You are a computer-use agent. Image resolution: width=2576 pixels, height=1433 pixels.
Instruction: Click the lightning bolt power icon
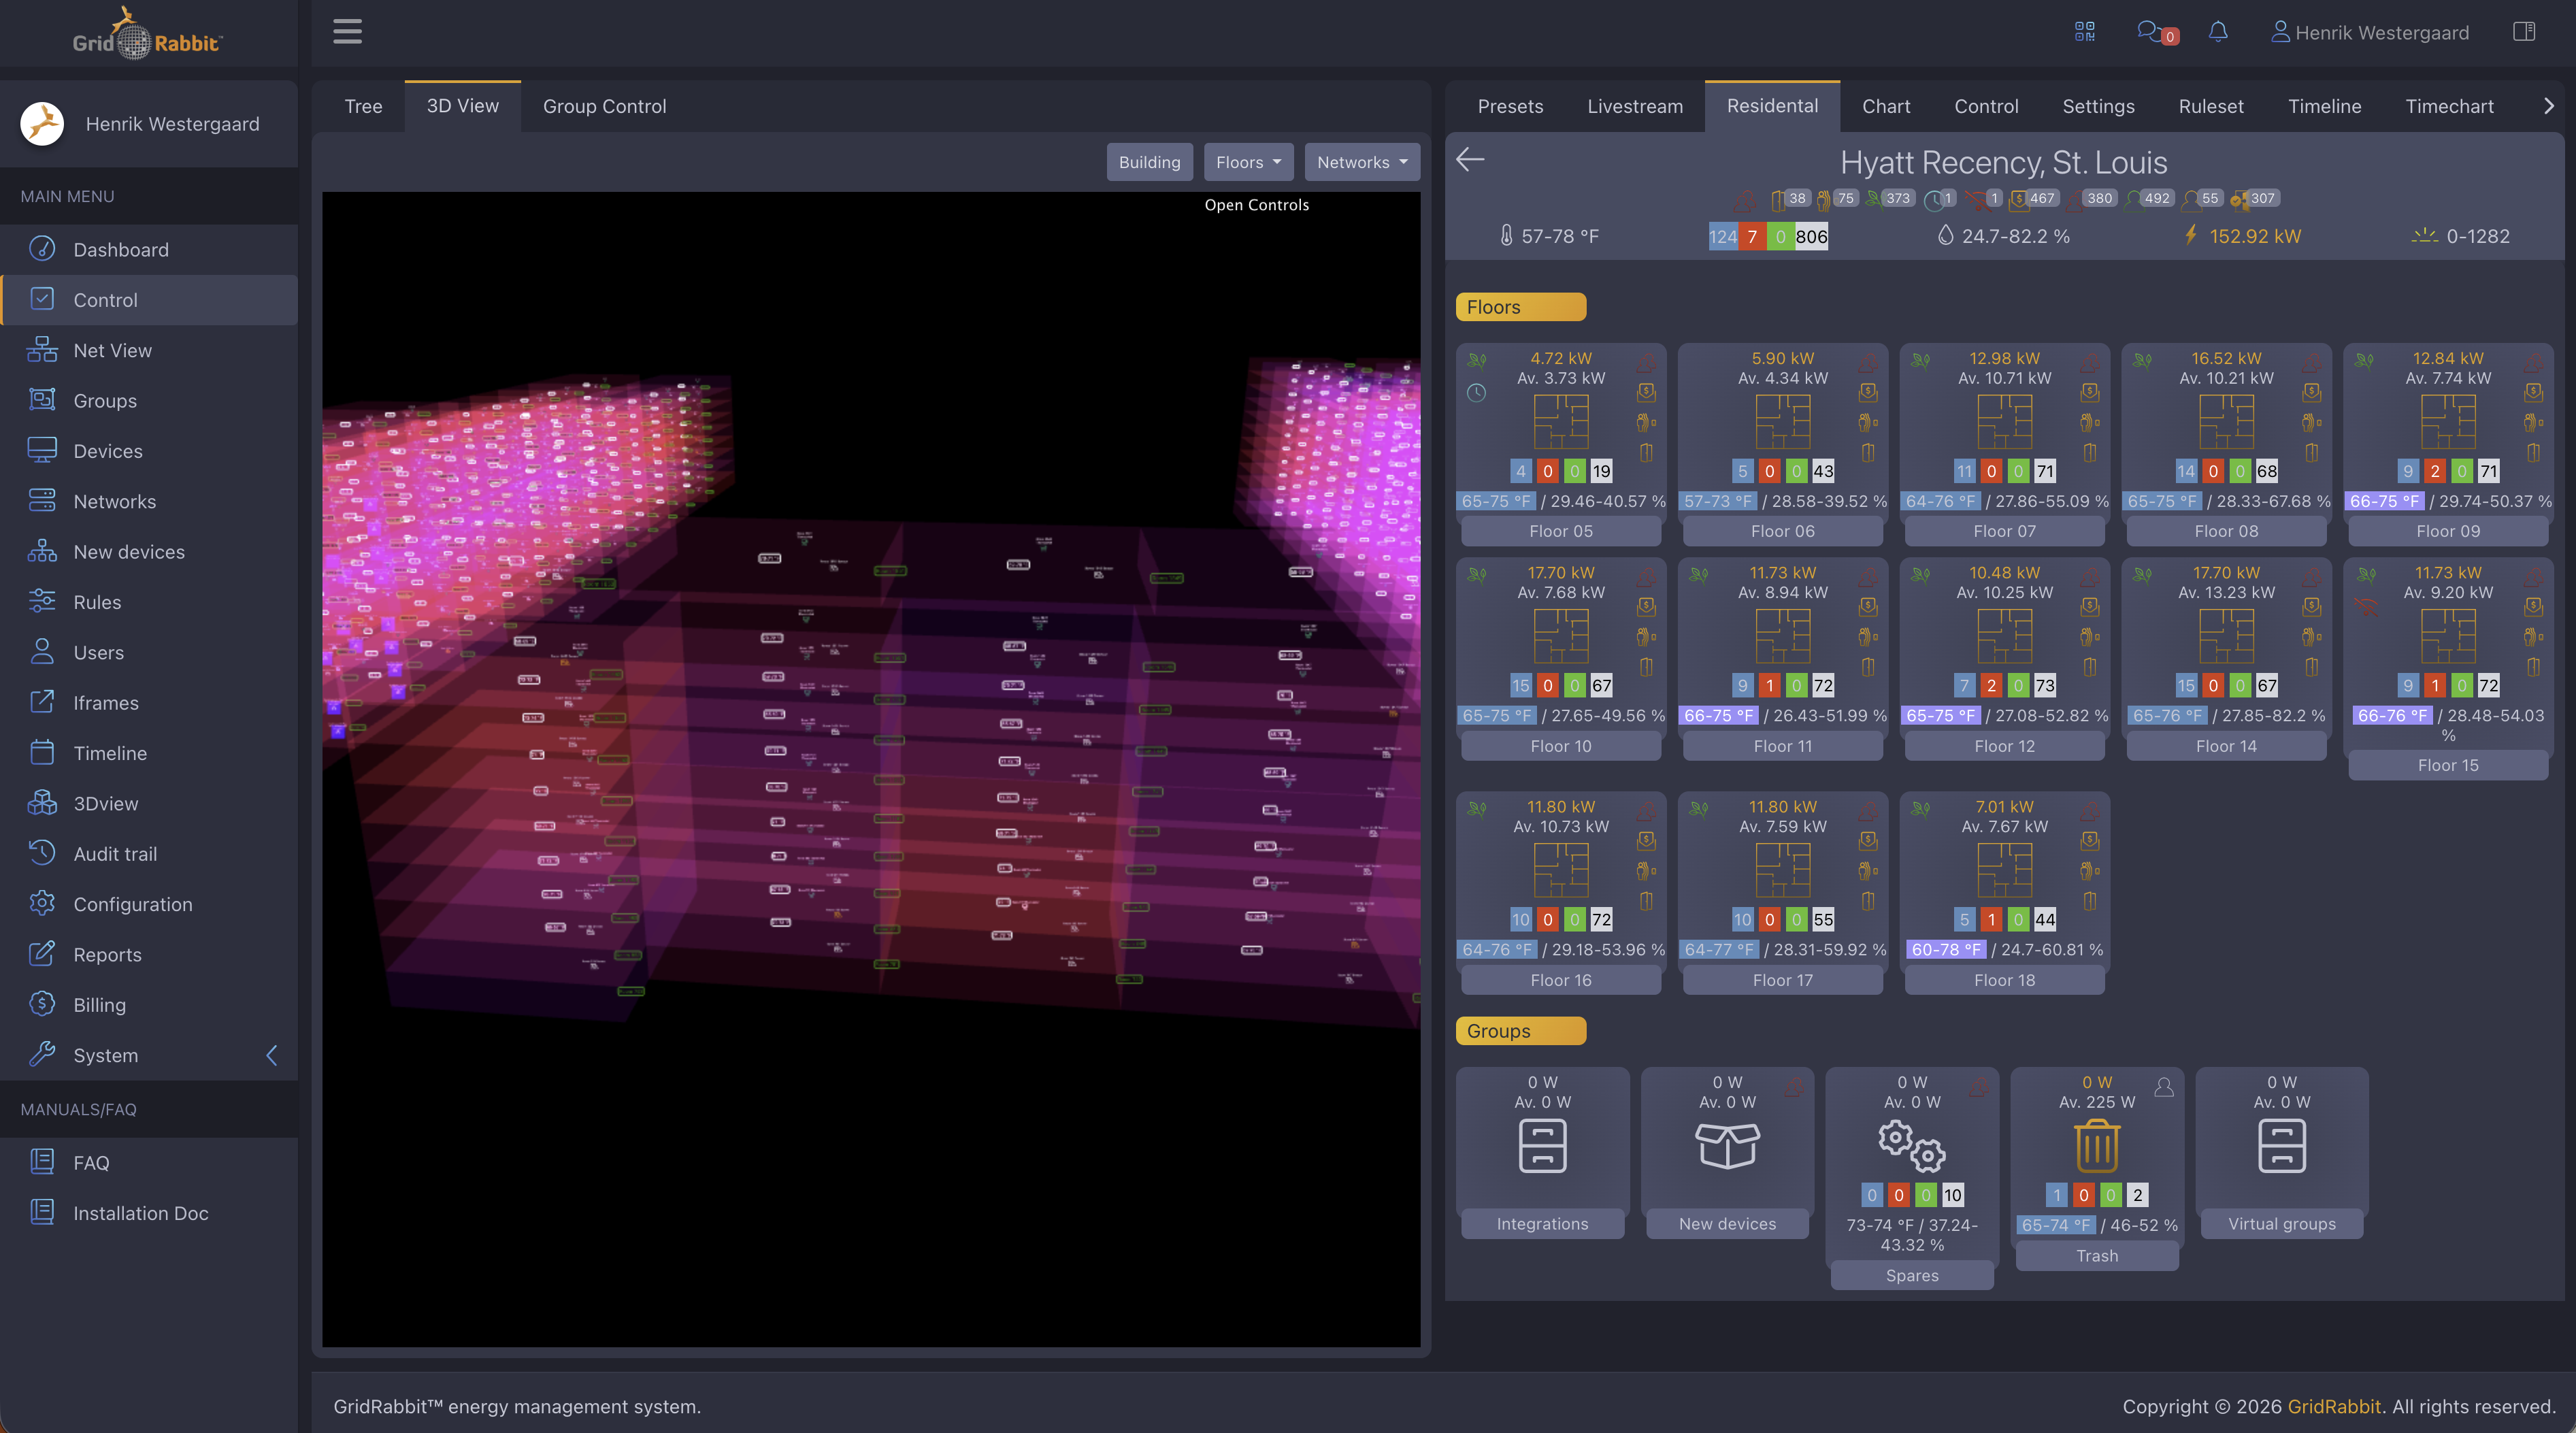click(2190, 235)
